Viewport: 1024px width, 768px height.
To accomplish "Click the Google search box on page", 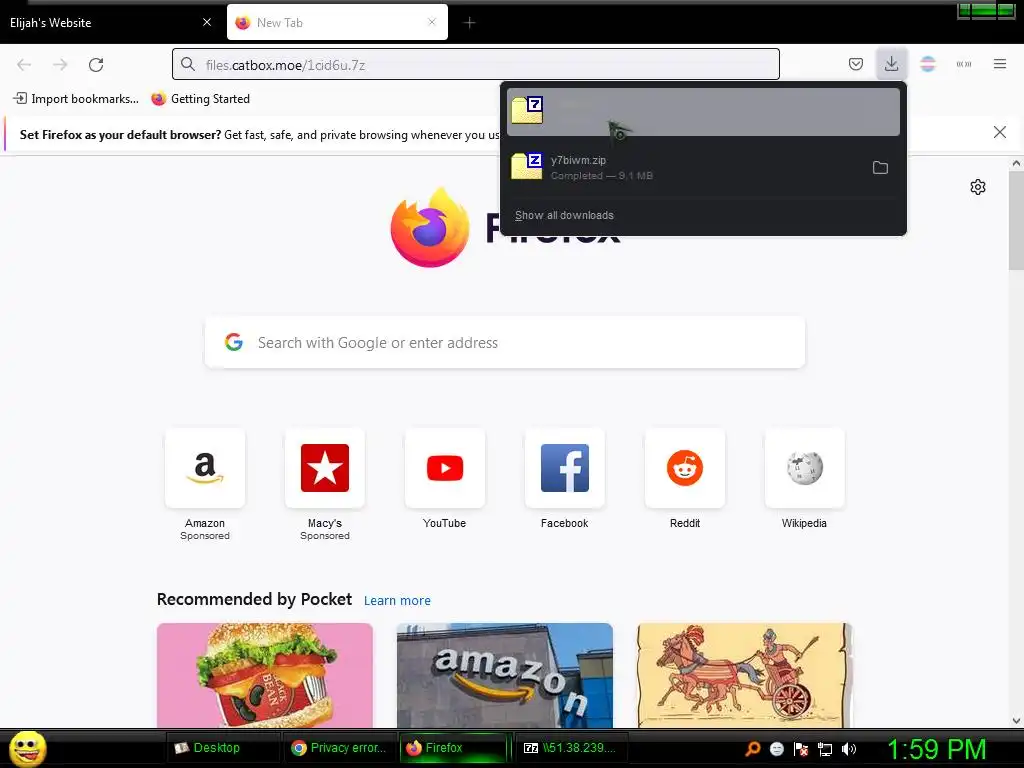I will pyautogui.click(x=505, y=343).
